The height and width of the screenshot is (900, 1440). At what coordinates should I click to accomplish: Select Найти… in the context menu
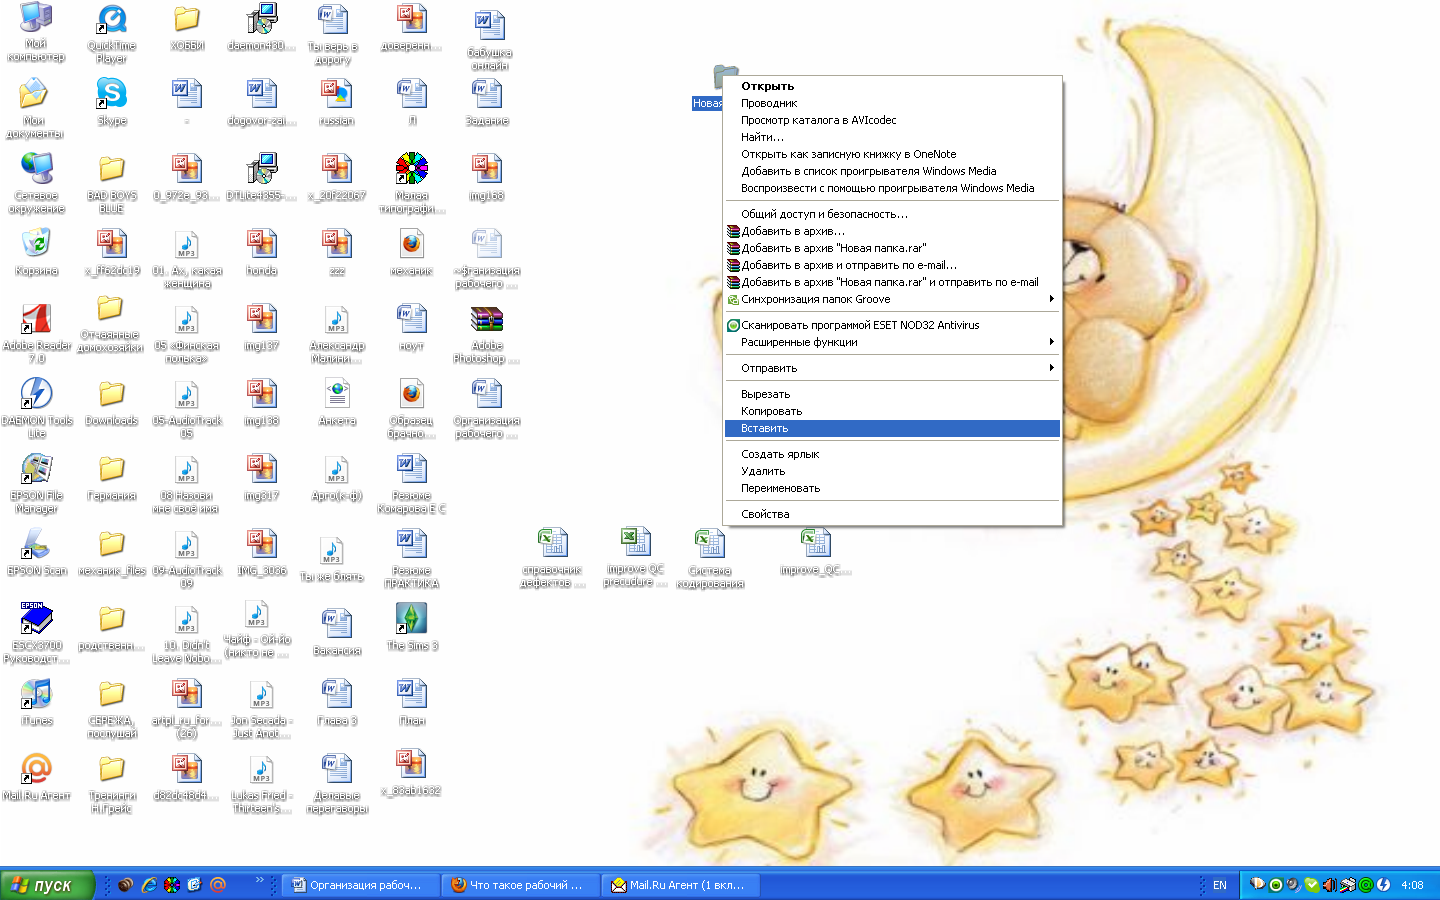click(892, 137)
